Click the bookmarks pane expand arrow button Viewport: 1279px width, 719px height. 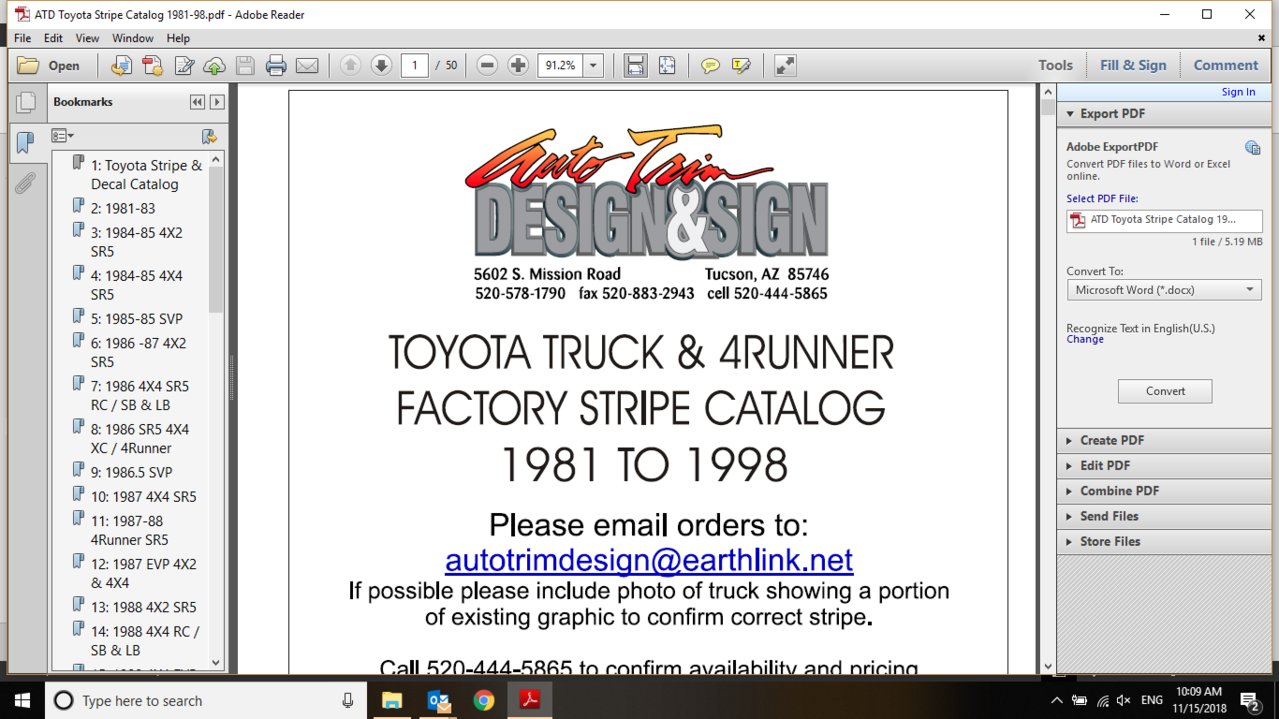(217, 102)
